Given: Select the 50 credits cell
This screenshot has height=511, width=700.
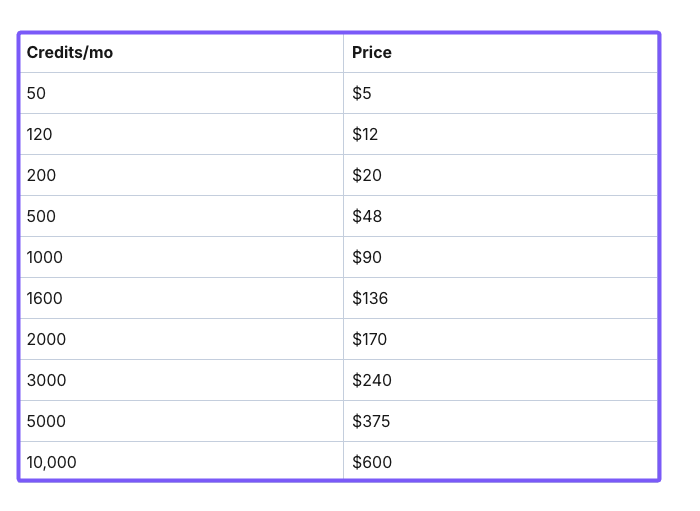Looking at the screenshot, I should coord(37,93).
